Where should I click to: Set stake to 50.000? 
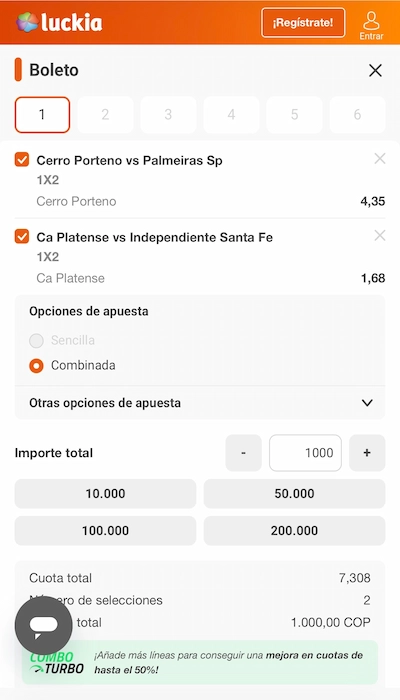pyautogui.click(x=294, y=494)
